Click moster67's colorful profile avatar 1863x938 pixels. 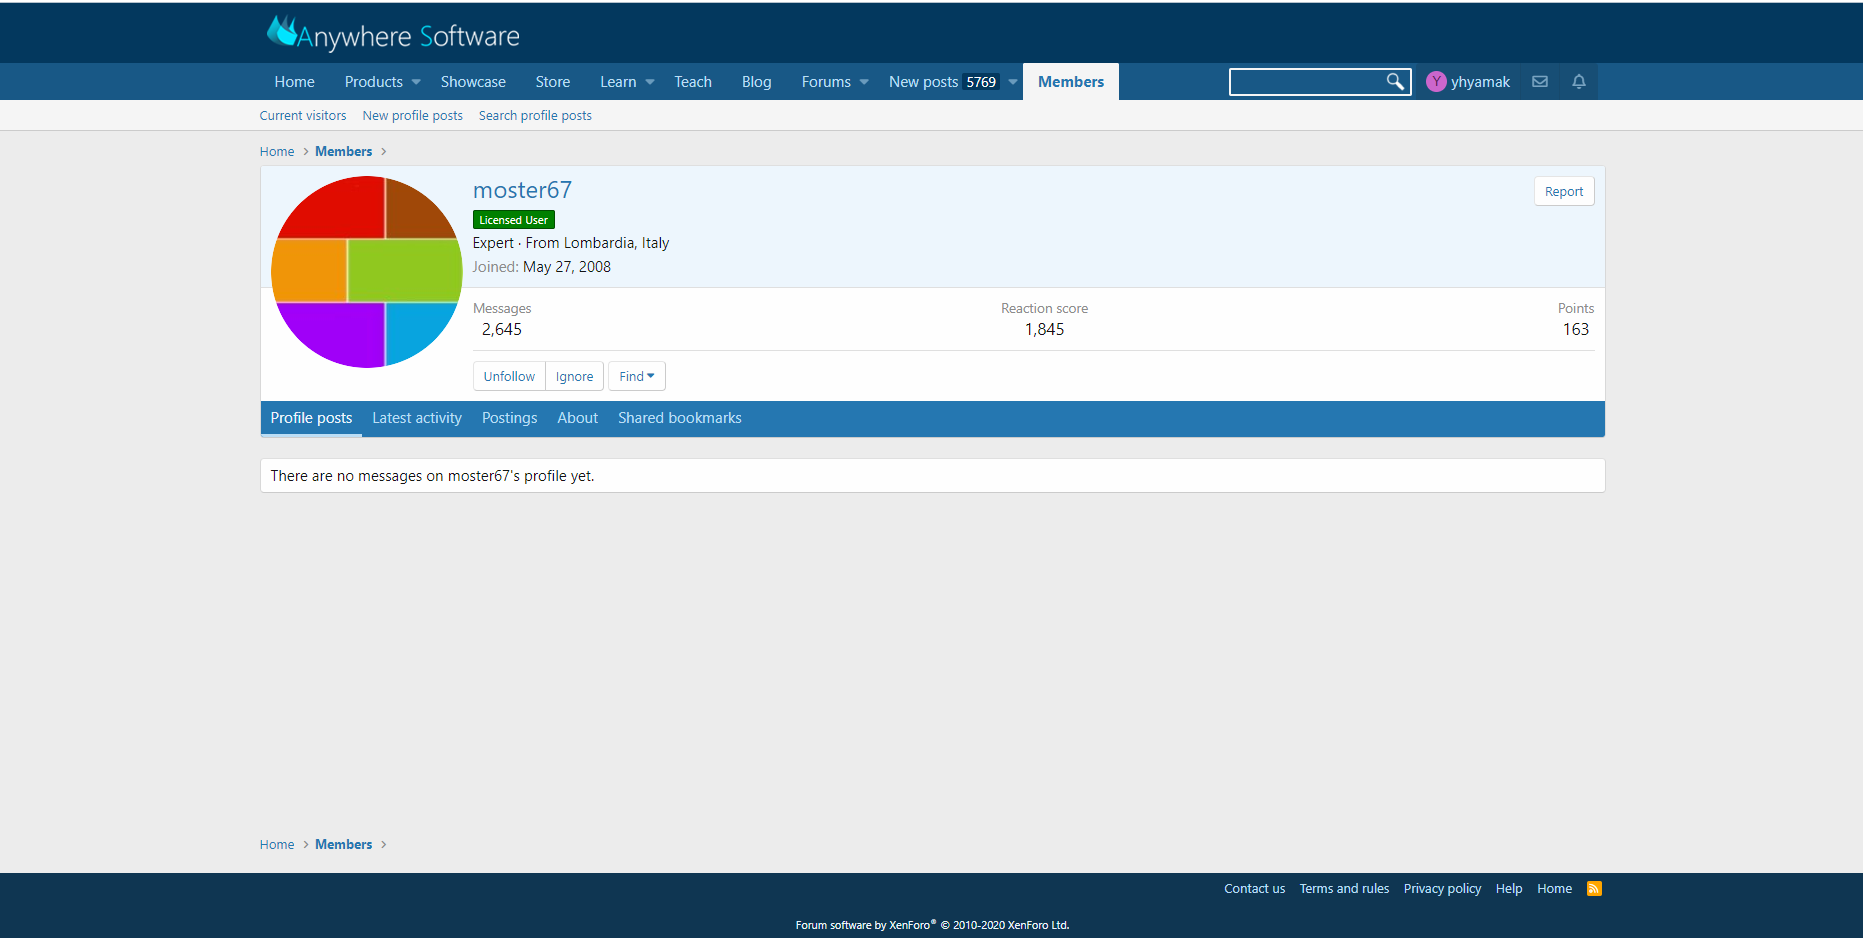[x=366, y=272]
